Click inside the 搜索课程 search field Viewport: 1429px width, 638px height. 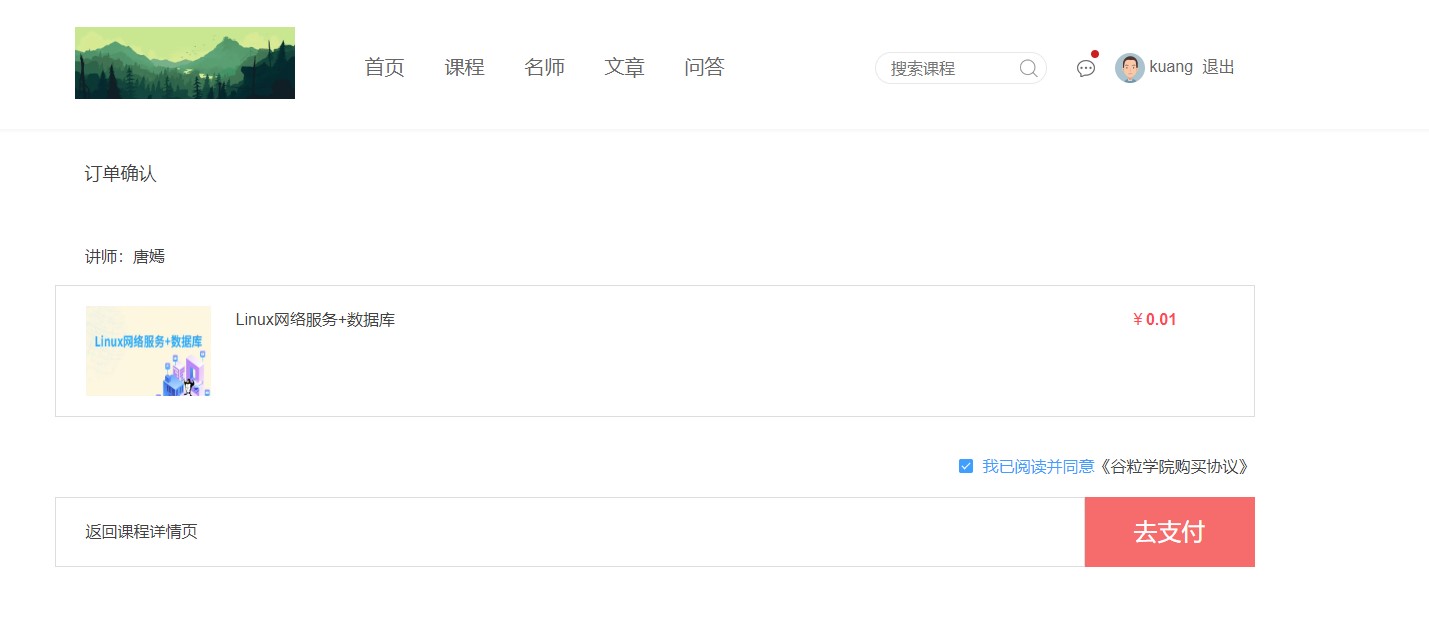[950, 68]
